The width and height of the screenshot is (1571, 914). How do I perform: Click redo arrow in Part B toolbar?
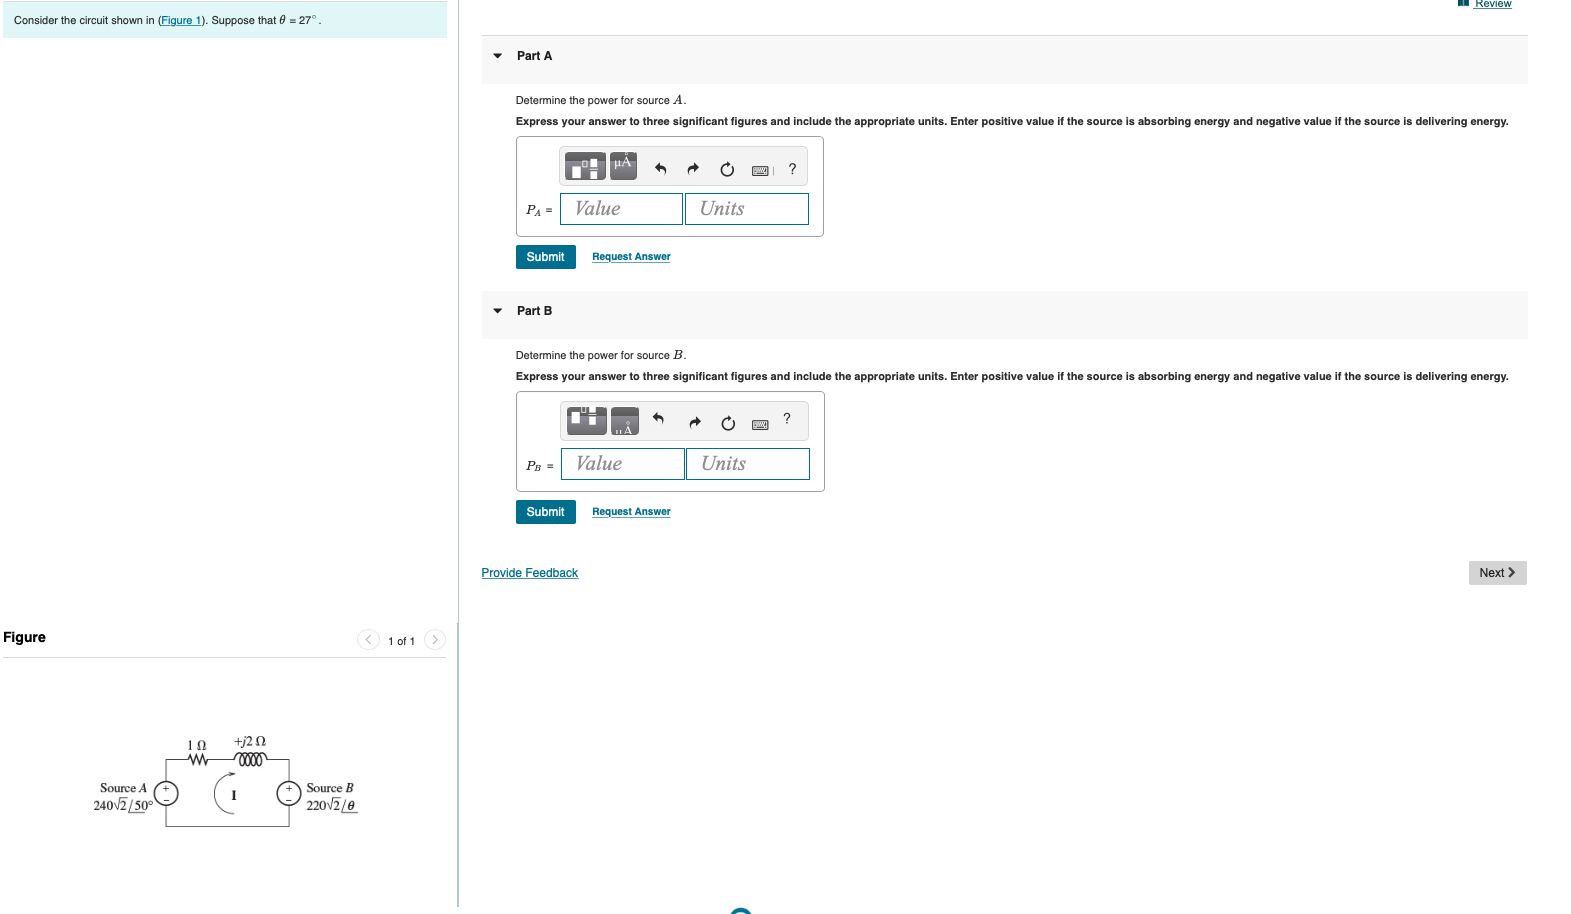click(695, 423)
